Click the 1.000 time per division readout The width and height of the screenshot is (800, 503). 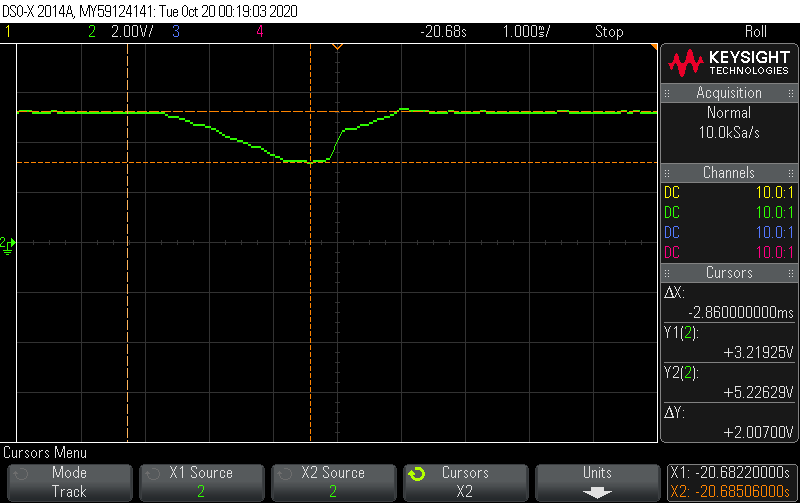click(x=526, y=32)
